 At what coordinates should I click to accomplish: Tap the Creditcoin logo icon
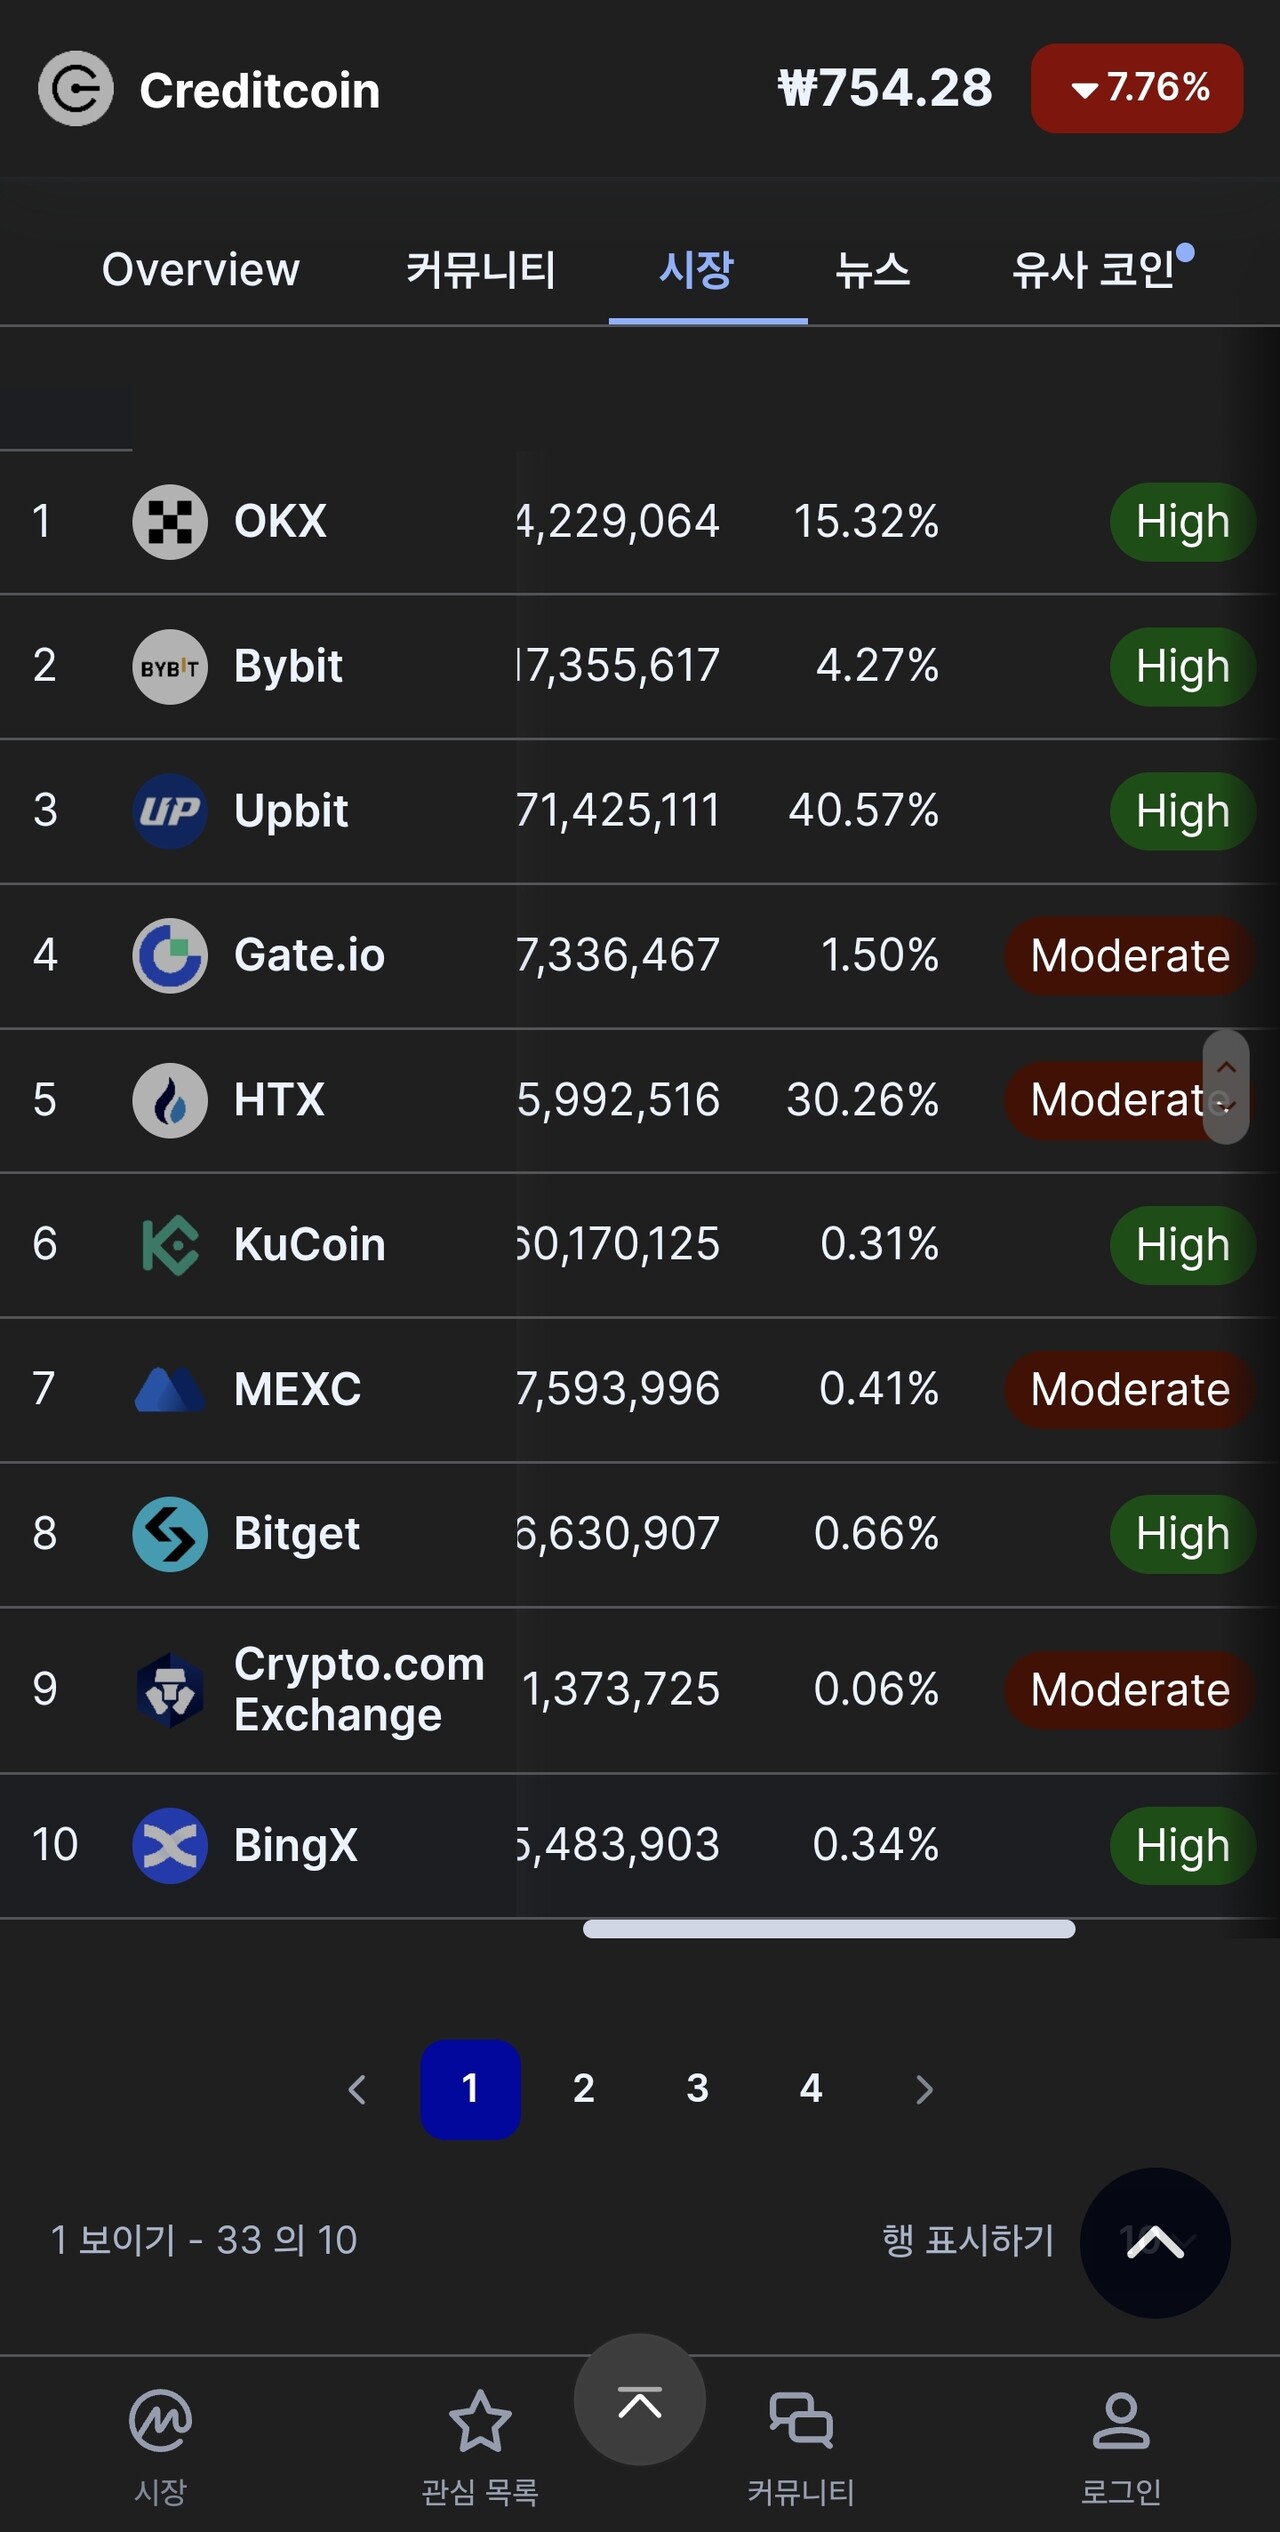click(75, 89)
